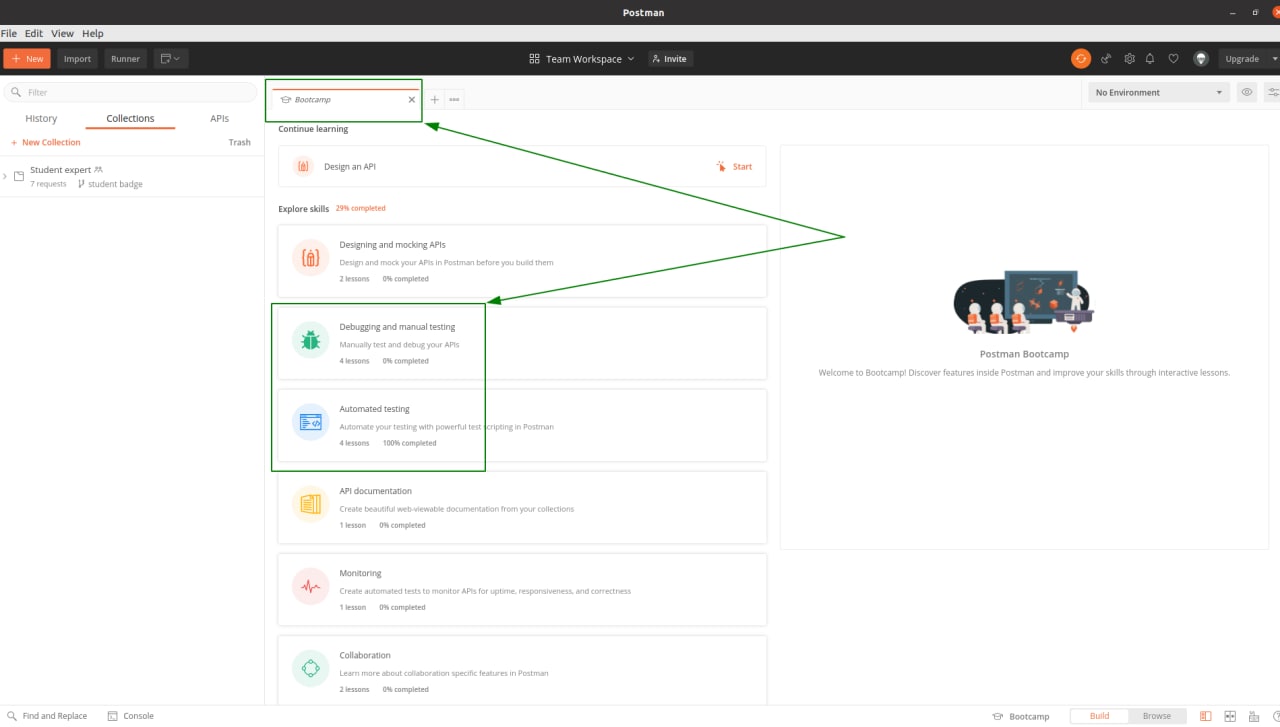Open the Monitoring skill
This screenshot has width=1280, height=727.
pos(522,589)
